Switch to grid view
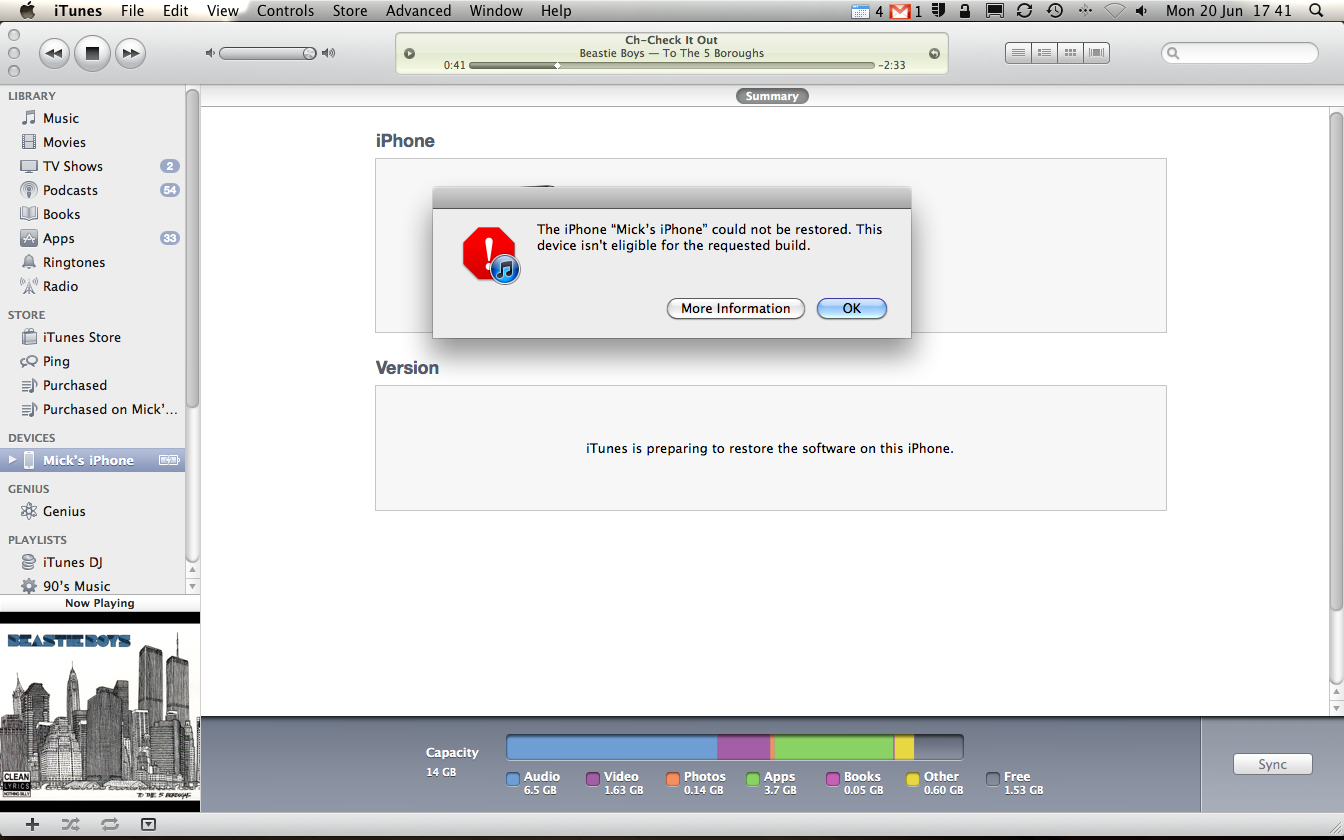1344x840 pixels. point(1070,53)
